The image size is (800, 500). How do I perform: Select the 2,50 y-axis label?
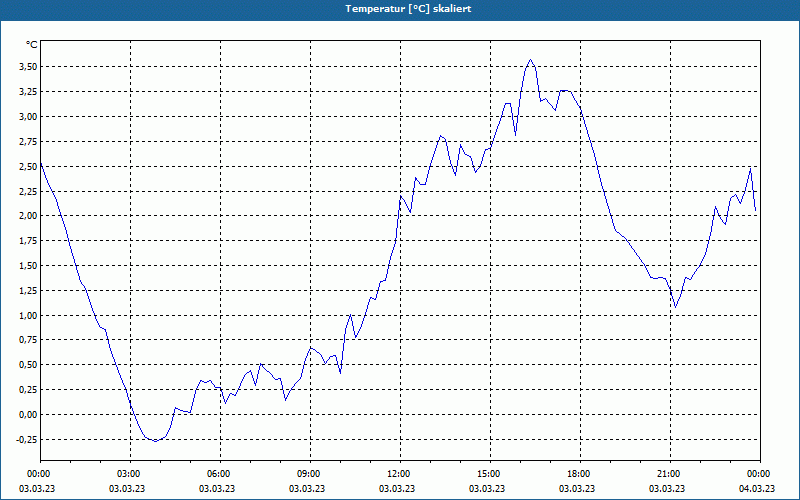point(28,166)
